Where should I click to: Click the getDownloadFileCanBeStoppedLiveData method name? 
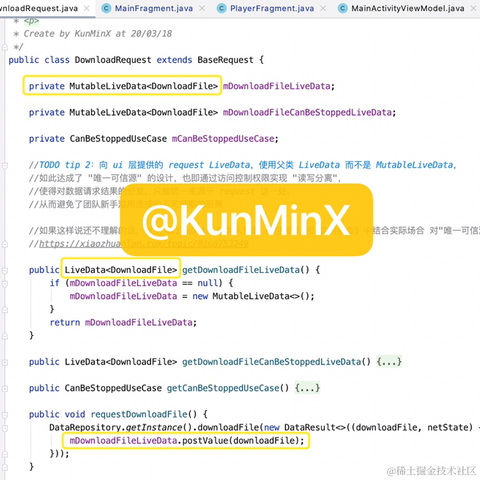pyautogui.click(x=271, y=362)
